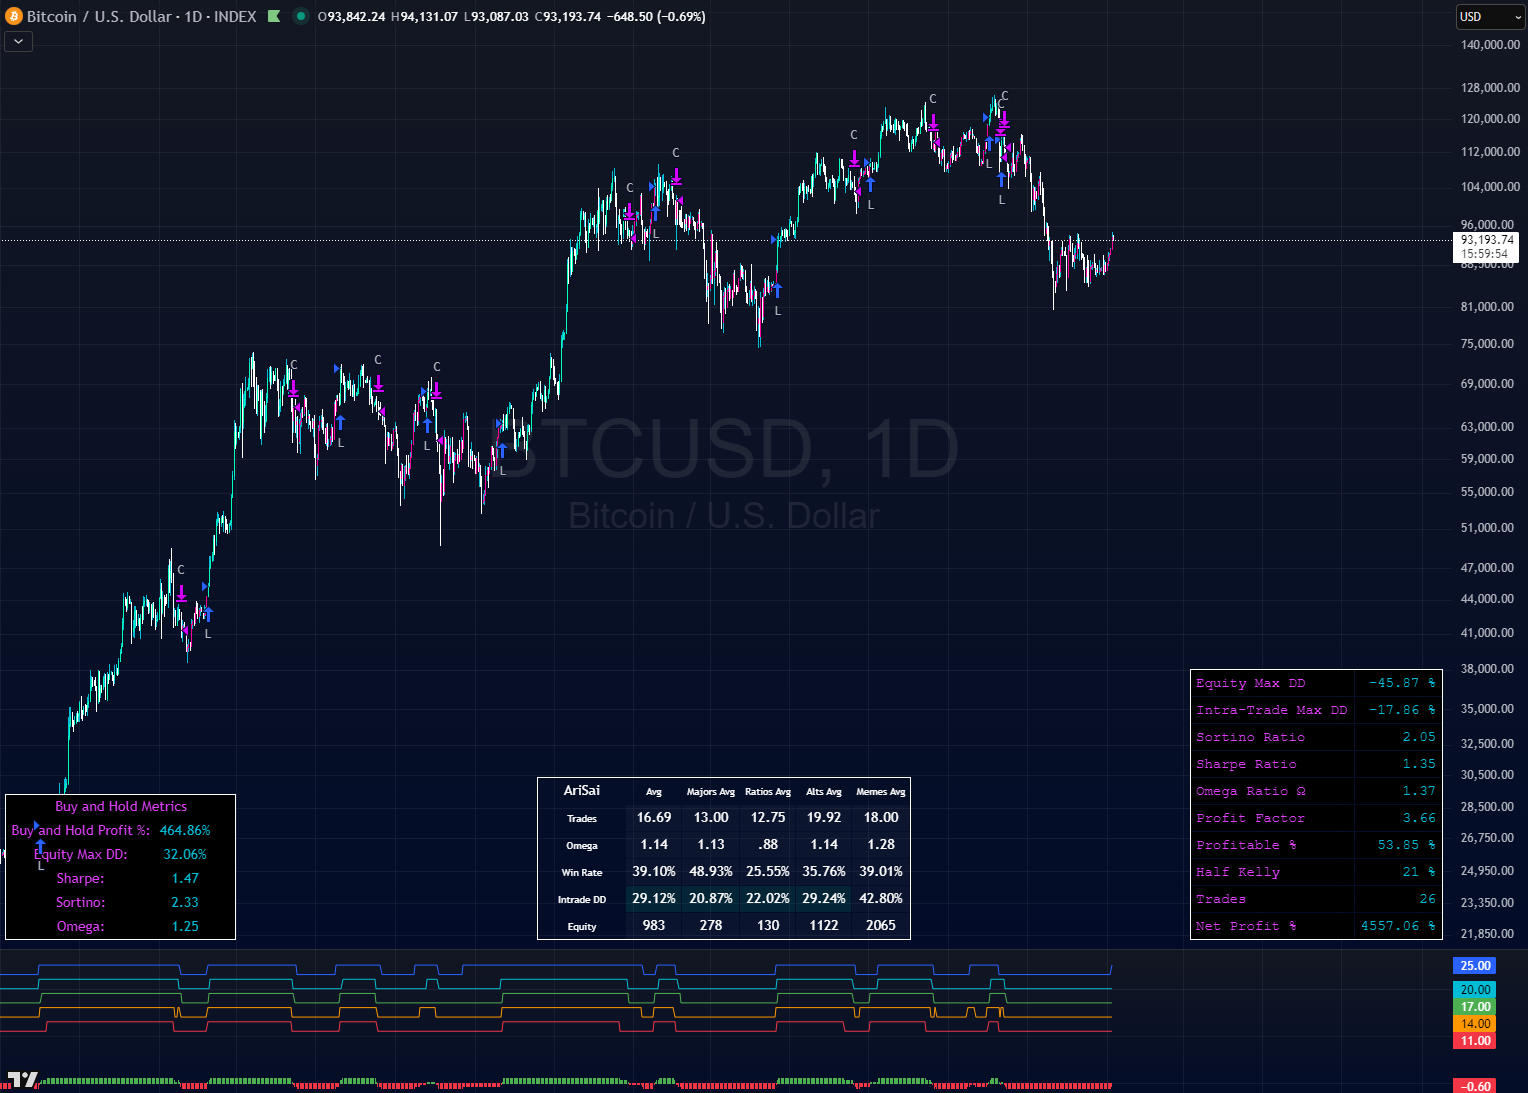Click the red -0.60 indicator value label

pos(1475,1086)
